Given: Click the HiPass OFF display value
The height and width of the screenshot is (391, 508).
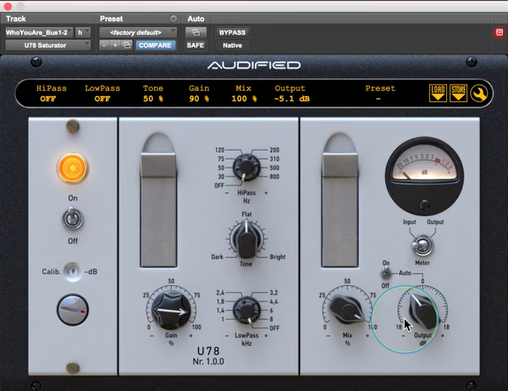Looking at the screenshot, I should (x=48, y=99).
